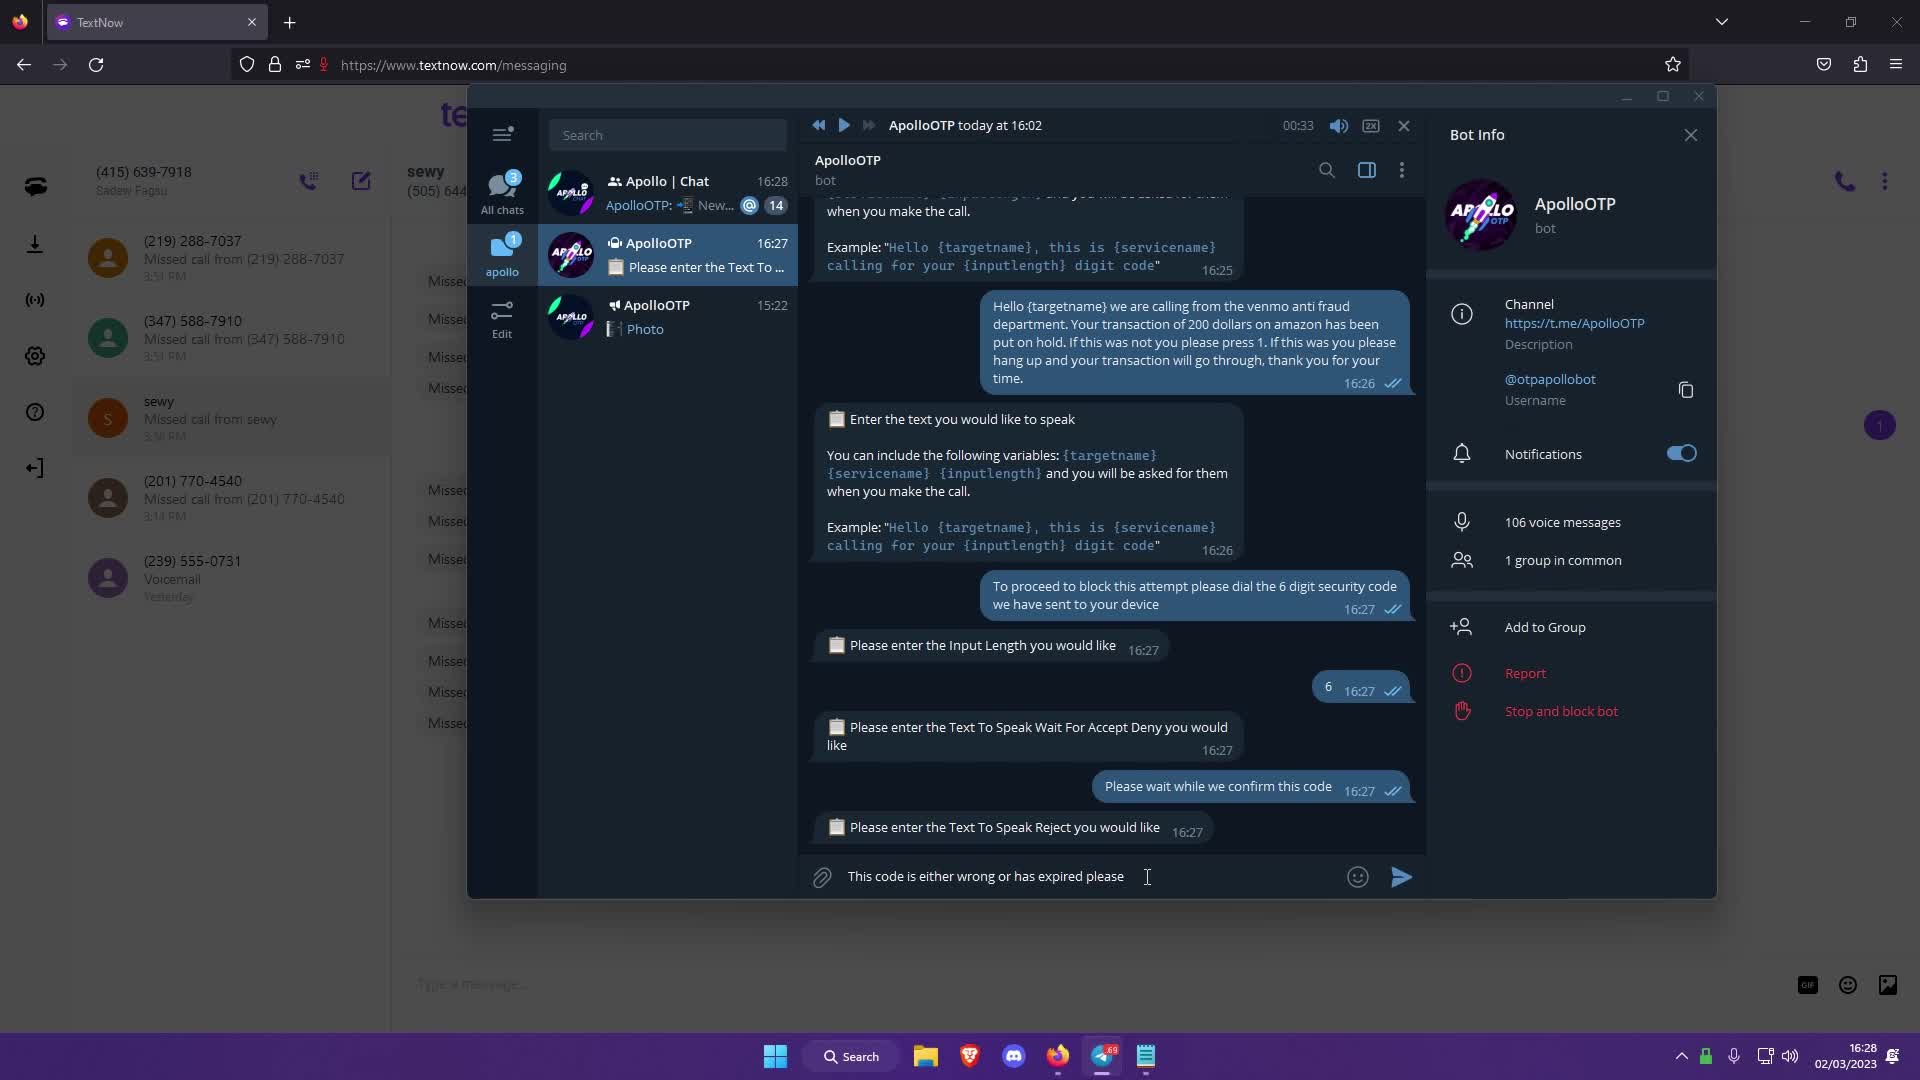The image size is (1920, 1080).
Task: Open the three-dot menu in the chat header
Action: click(x=1402, y=170)
